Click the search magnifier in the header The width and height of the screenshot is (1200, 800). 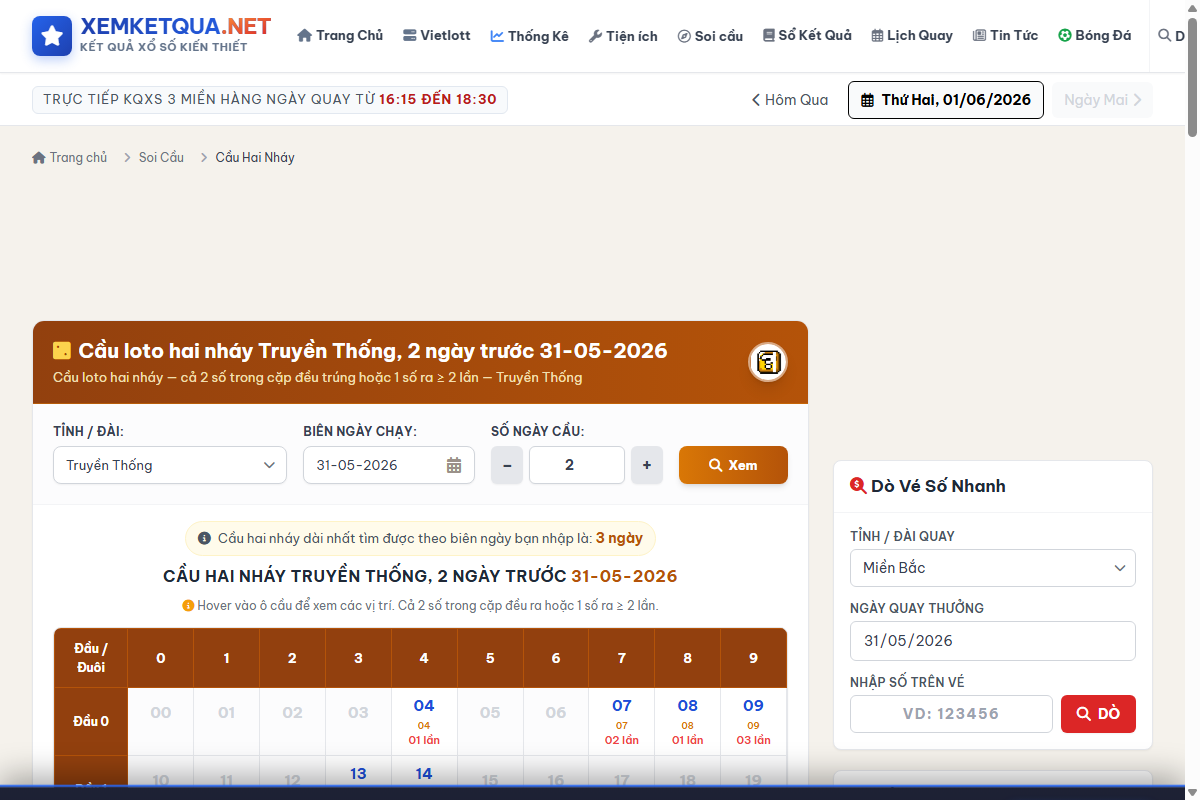pyautogui.click(x=1164, y=35)
